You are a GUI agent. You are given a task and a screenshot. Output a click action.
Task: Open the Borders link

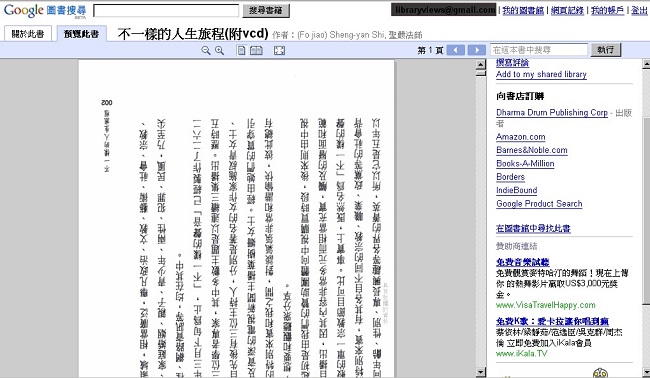tap(510, 177)
